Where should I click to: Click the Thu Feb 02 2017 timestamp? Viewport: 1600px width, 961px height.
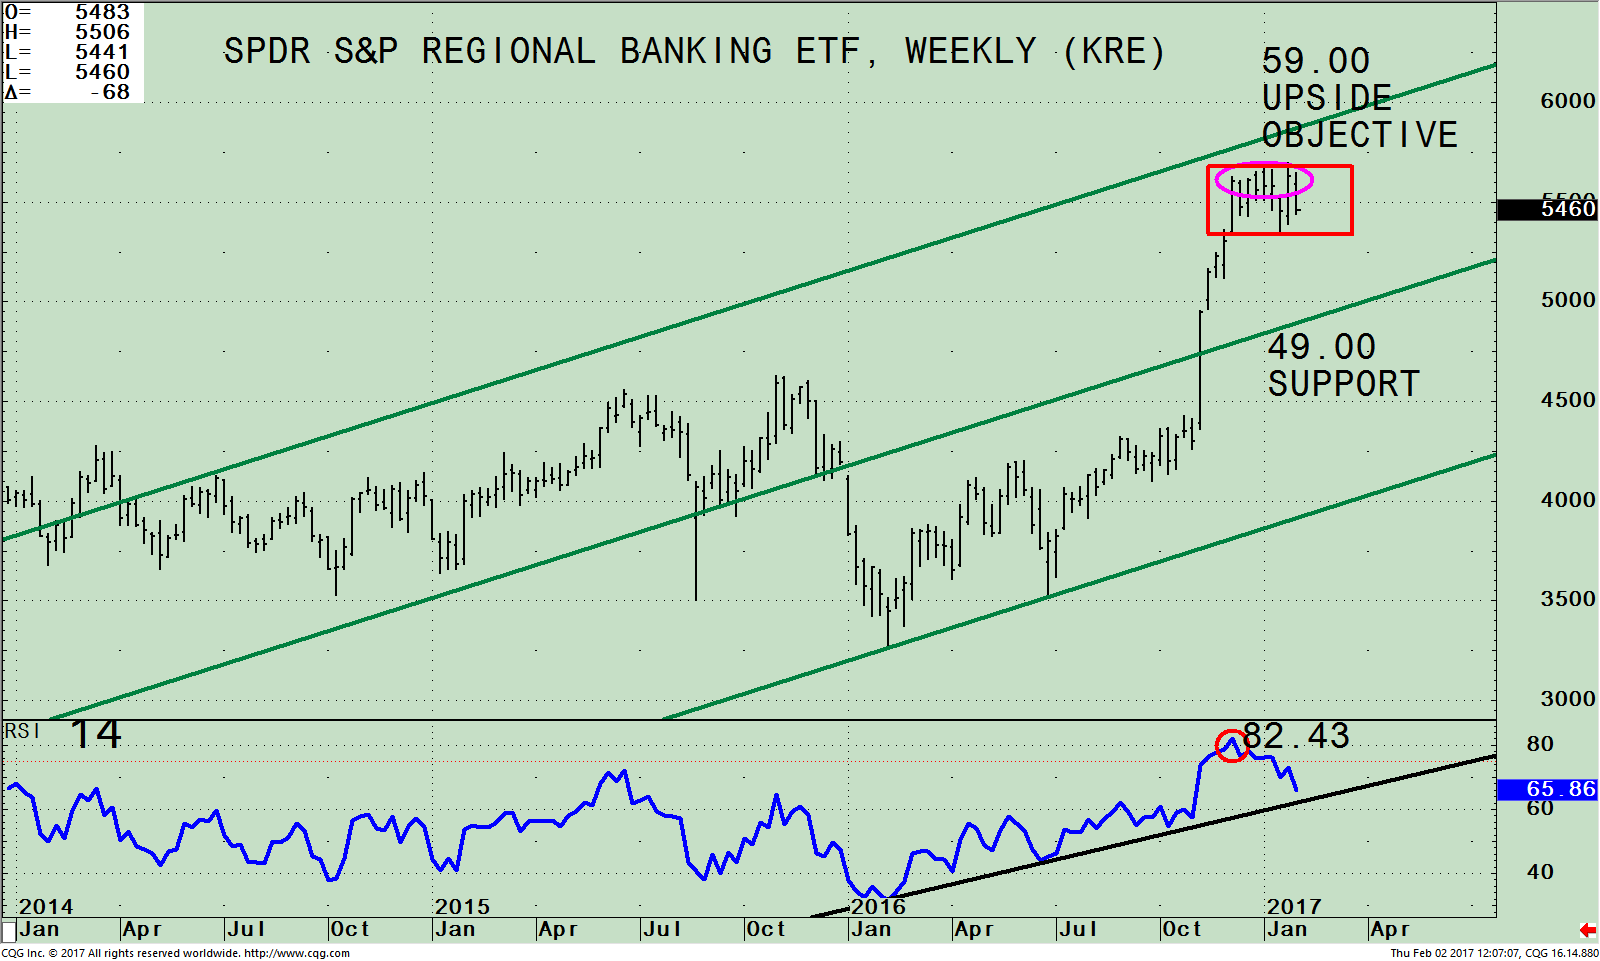click(x=1456, y=953)
